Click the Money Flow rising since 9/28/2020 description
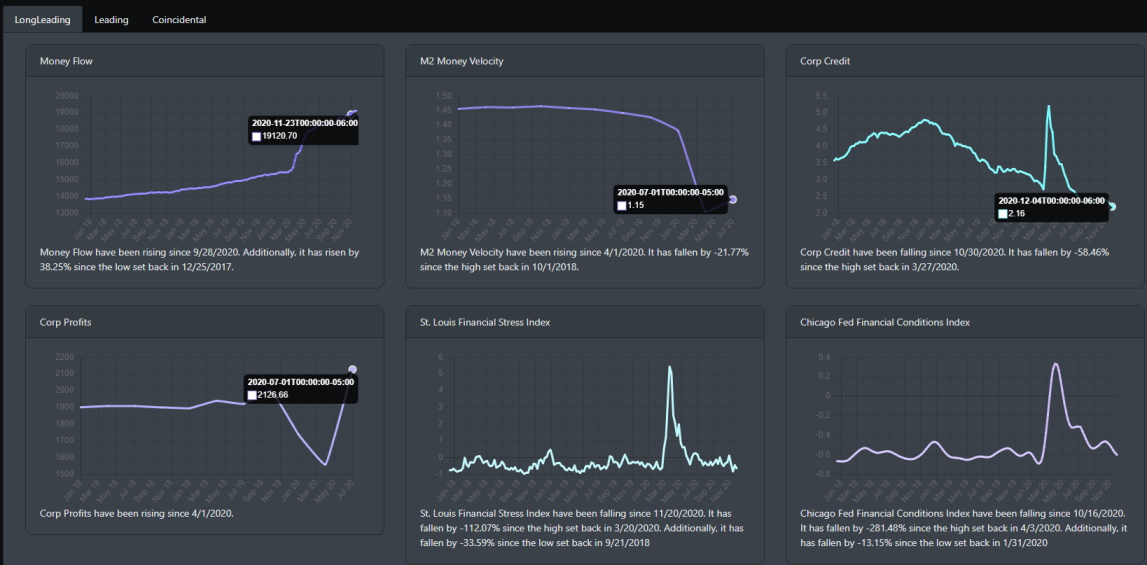Viewport: 1147px width, 565px height. click(x=199, y=258)
